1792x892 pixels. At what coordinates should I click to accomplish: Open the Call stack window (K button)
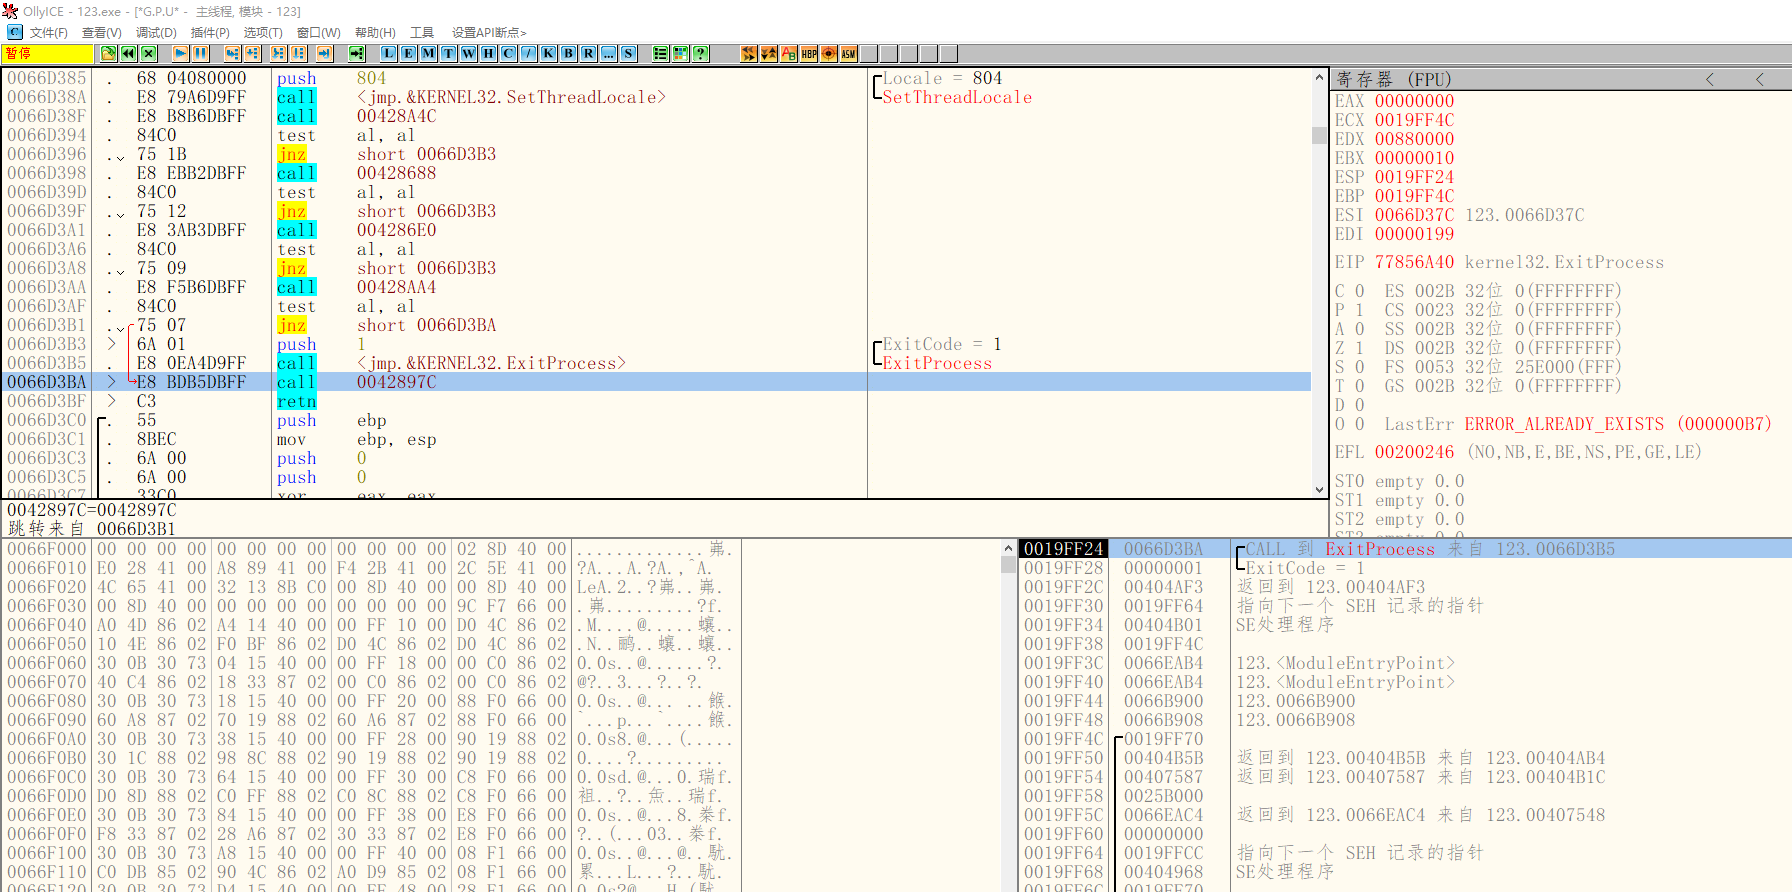click(x=548, y=54)
